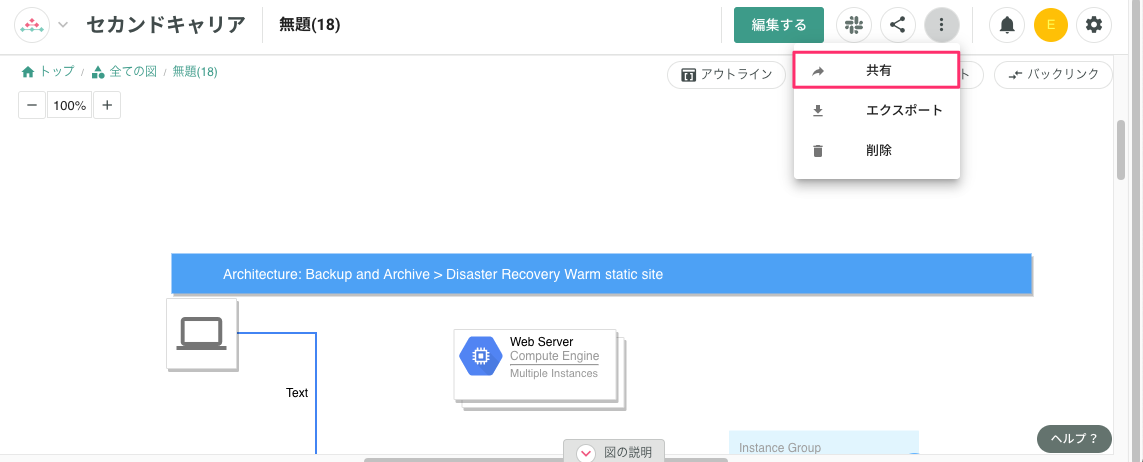Go to トップ breadcrumb link
The width and height of the screenshot is (1143, 462).
(48, 71)
